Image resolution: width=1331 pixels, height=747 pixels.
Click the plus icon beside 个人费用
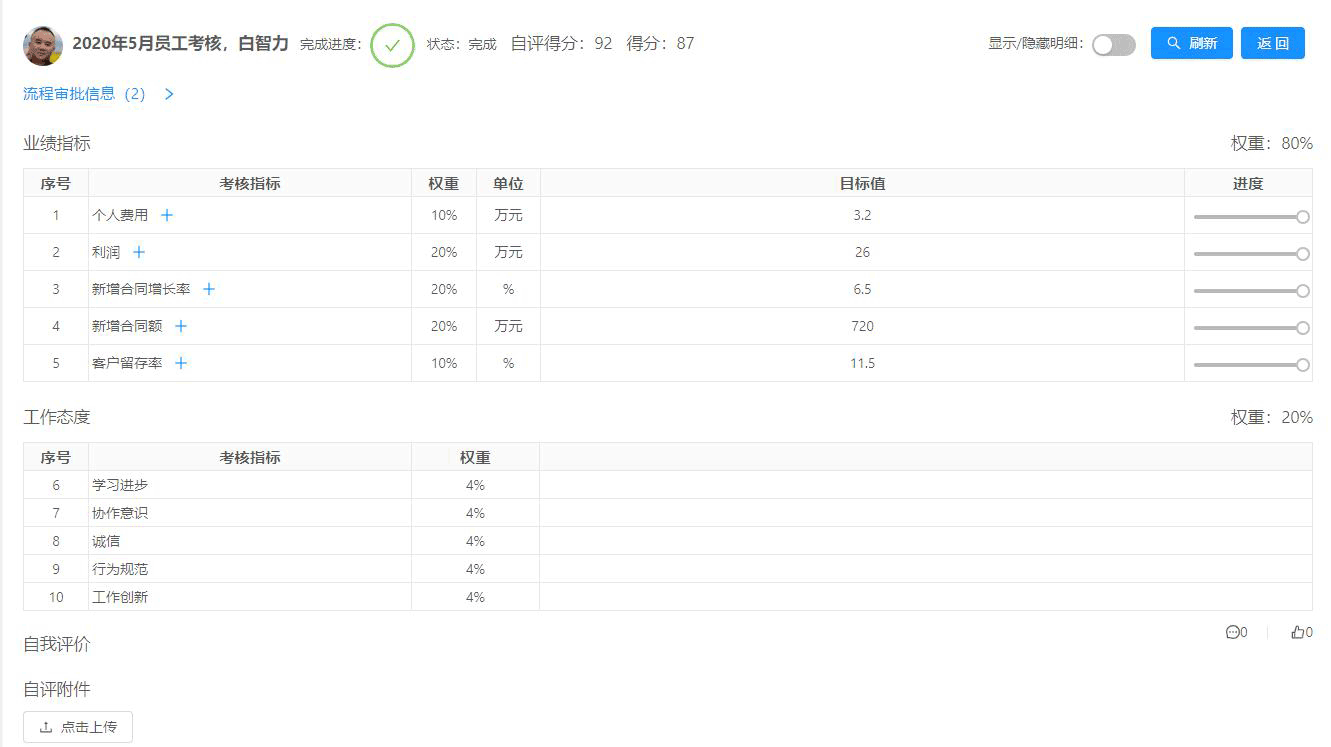[167, 215]
